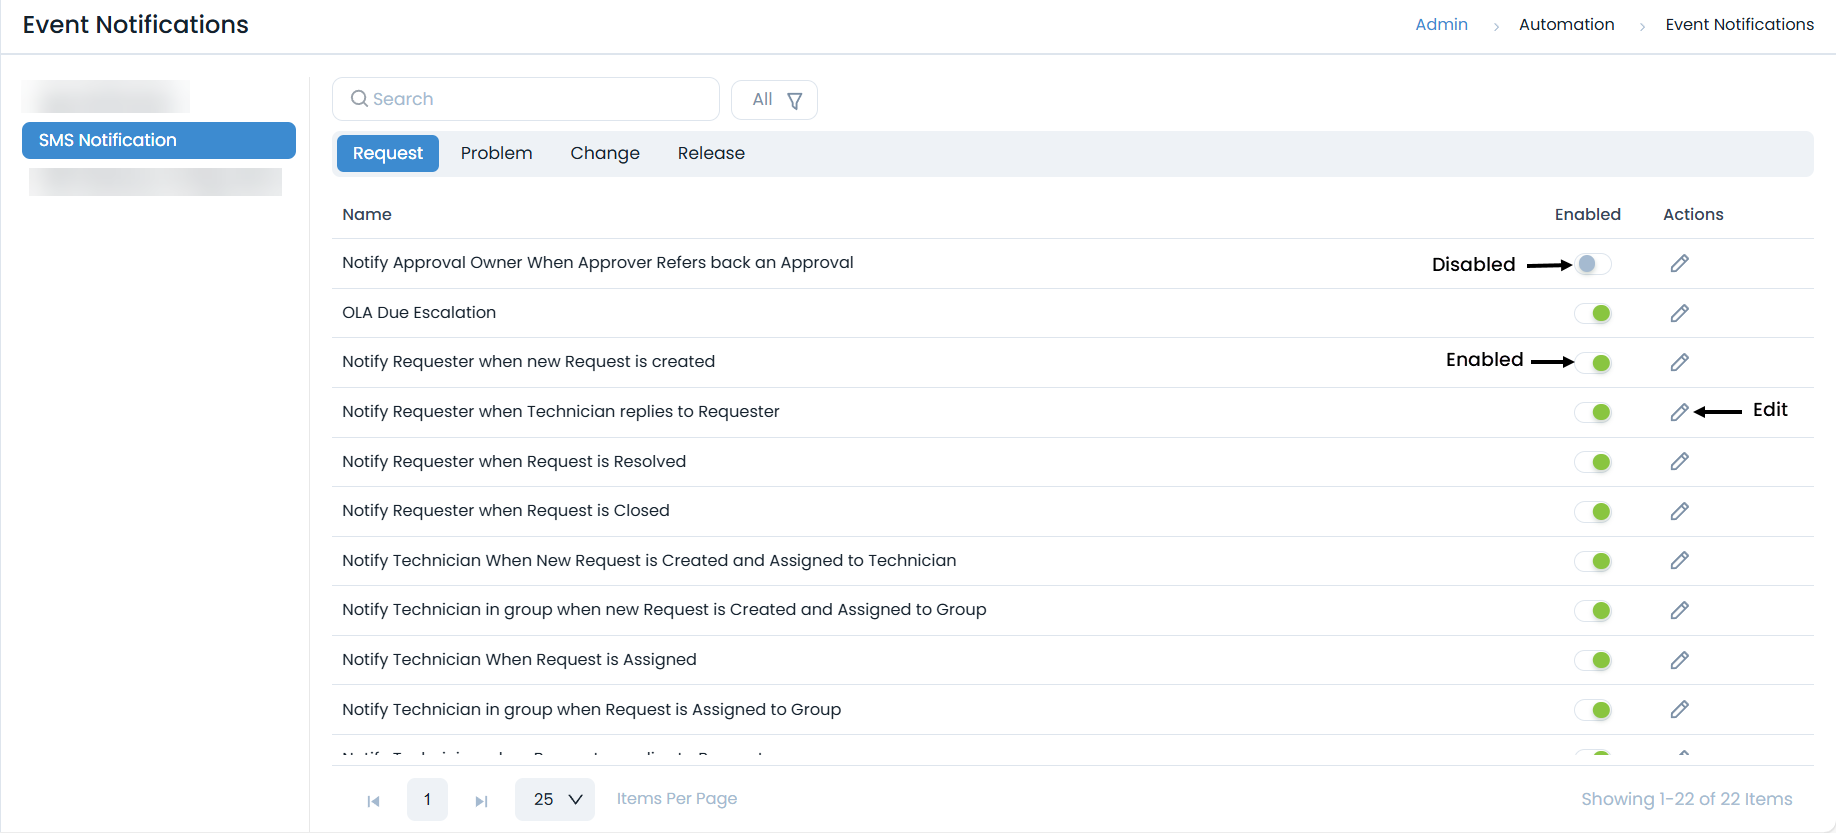The height and width of the screenshot is (833, 1836).
Task: Toggle 'Notify Technician in group when Request is Assigned'
Action: 1593,710
